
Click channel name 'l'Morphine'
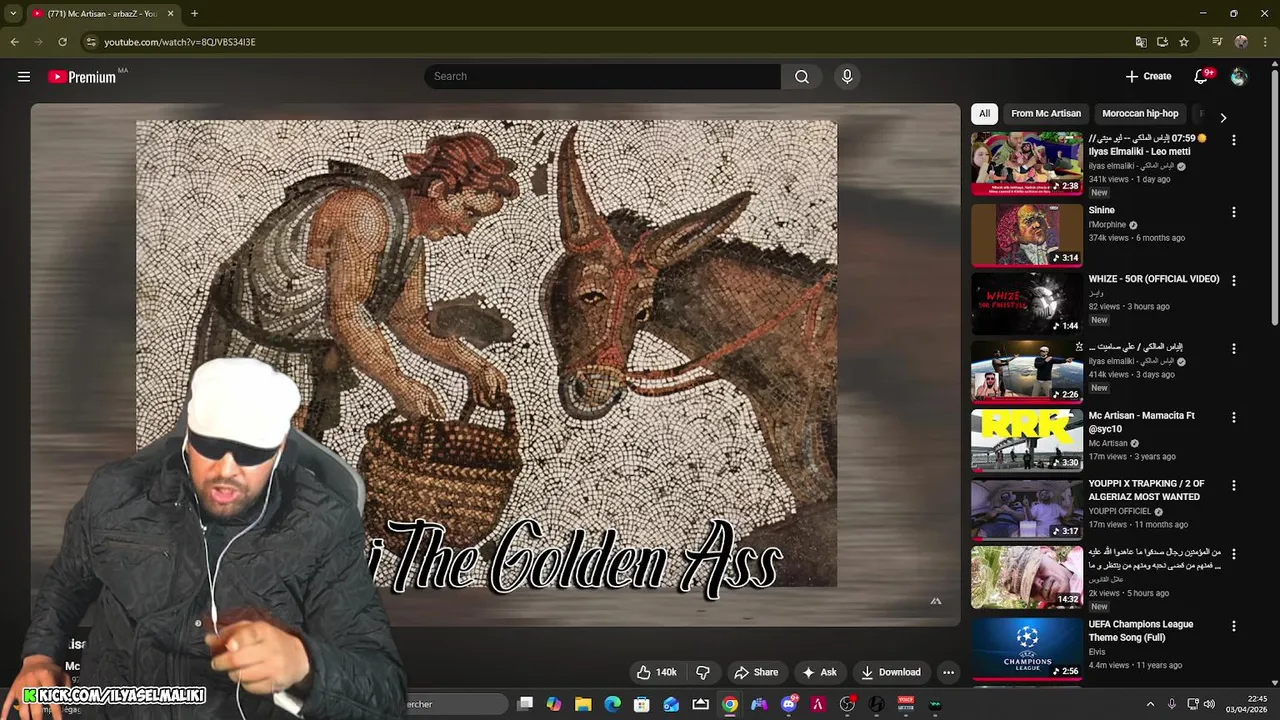[x=1107, y=225]
